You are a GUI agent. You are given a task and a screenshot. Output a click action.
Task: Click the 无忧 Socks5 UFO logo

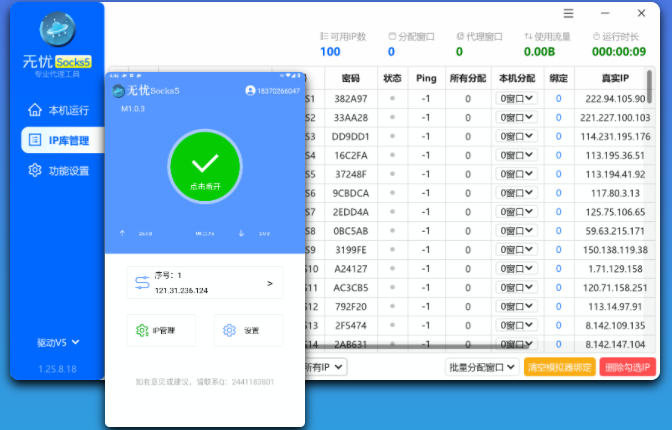57,29
